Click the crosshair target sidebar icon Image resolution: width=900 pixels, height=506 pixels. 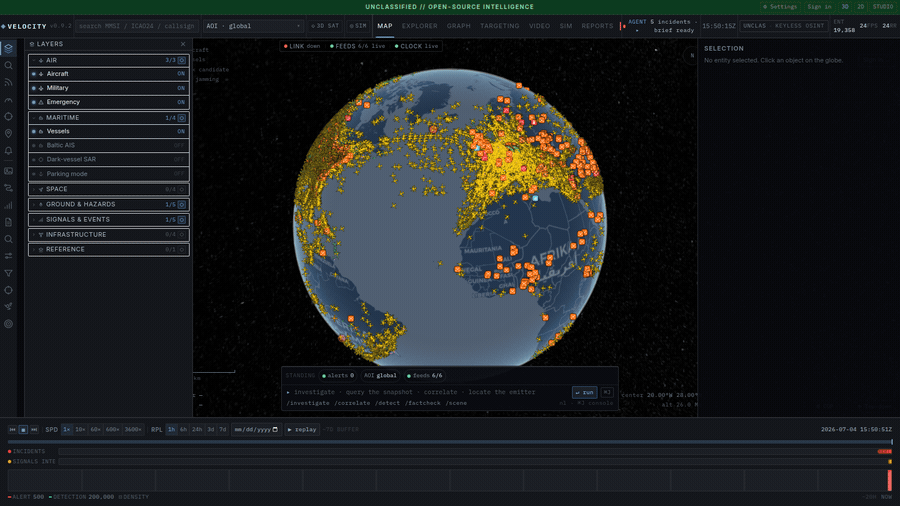click(9, 116)
